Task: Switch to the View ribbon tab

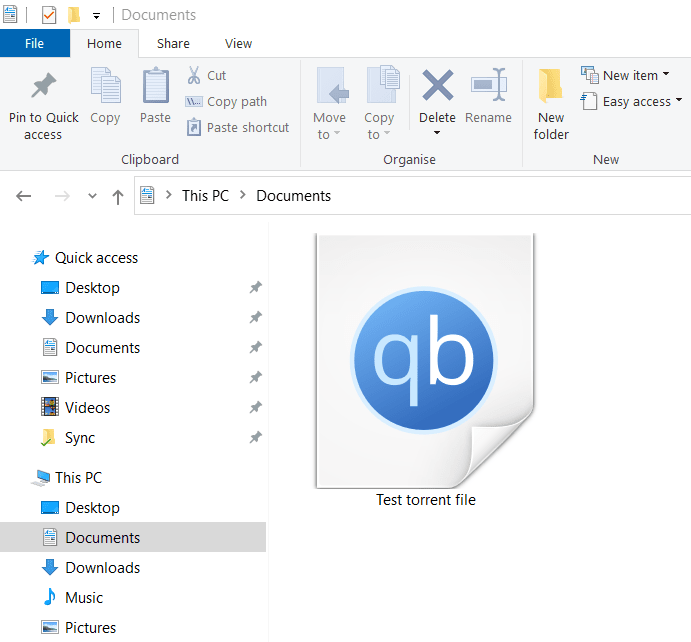Action: point(238,43)
